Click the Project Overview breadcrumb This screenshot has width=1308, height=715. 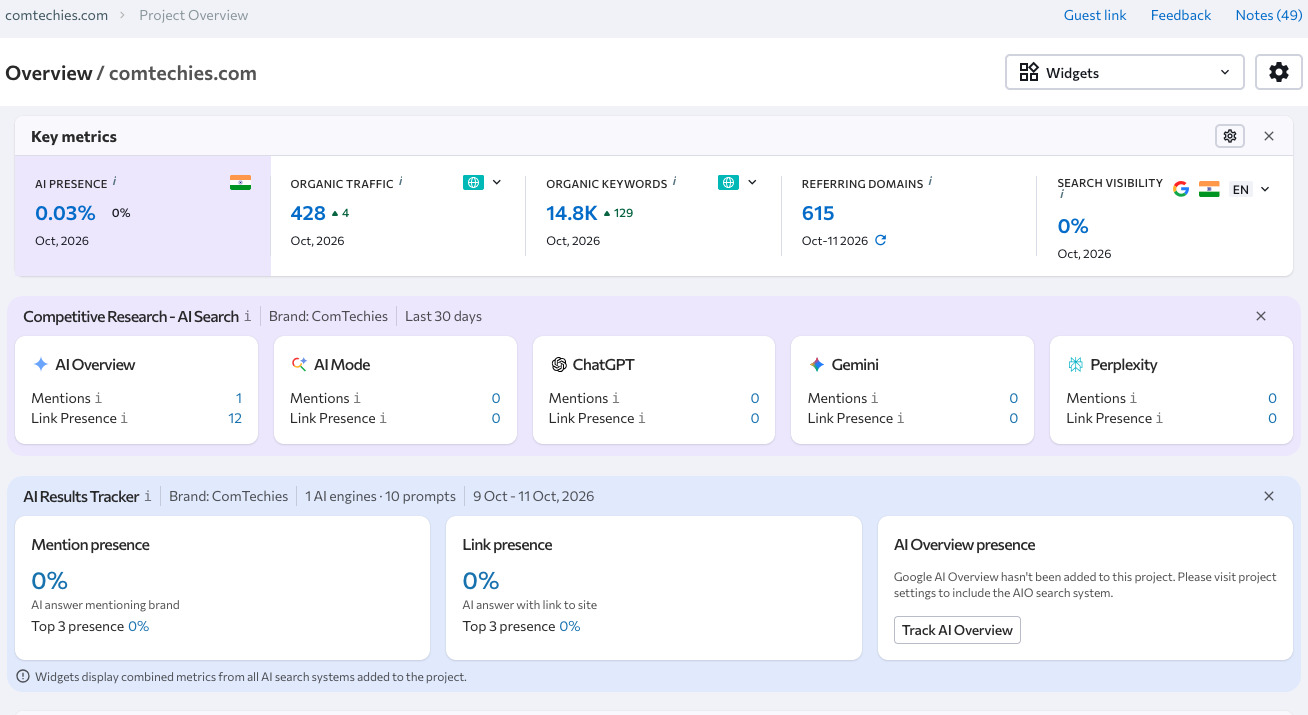click(x=194, y=15)
